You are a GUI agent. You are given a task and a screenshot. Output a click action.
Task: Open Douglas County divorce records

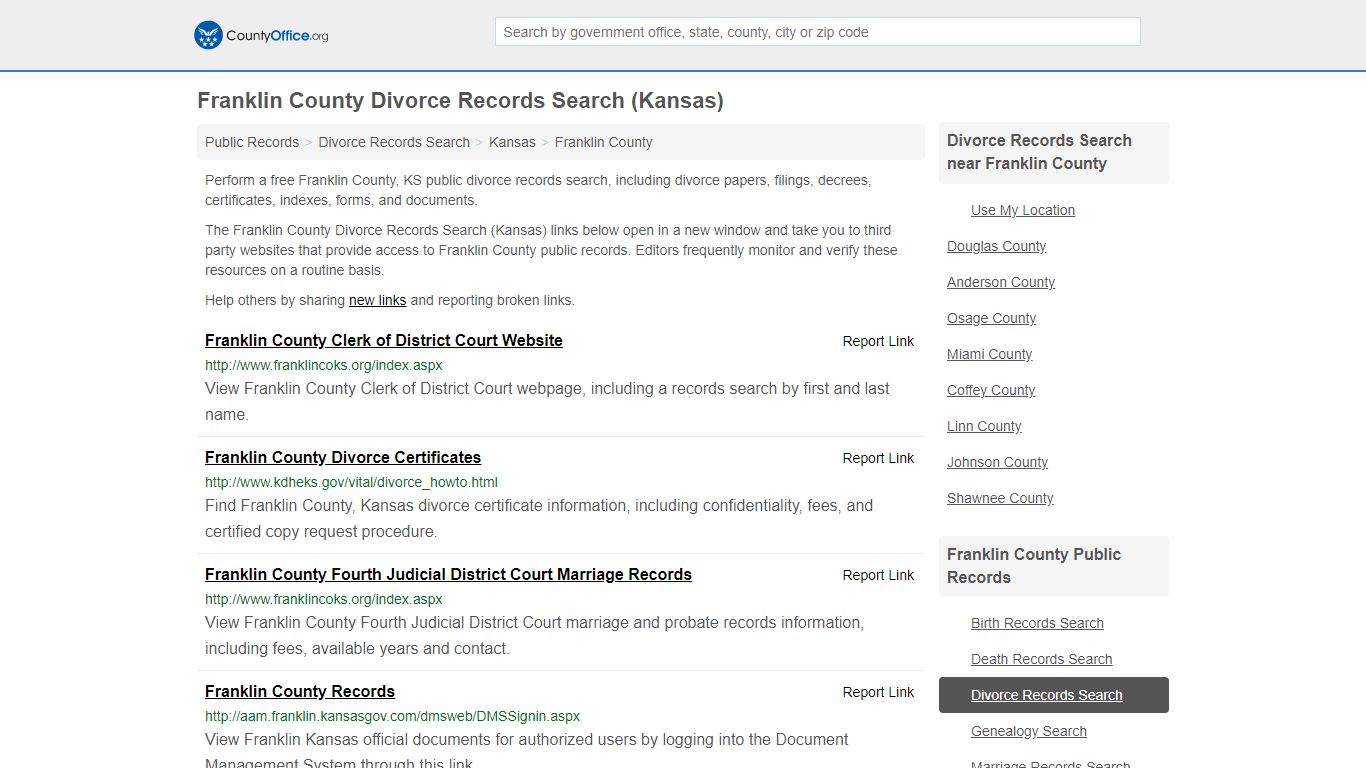(x=996, y=246)
